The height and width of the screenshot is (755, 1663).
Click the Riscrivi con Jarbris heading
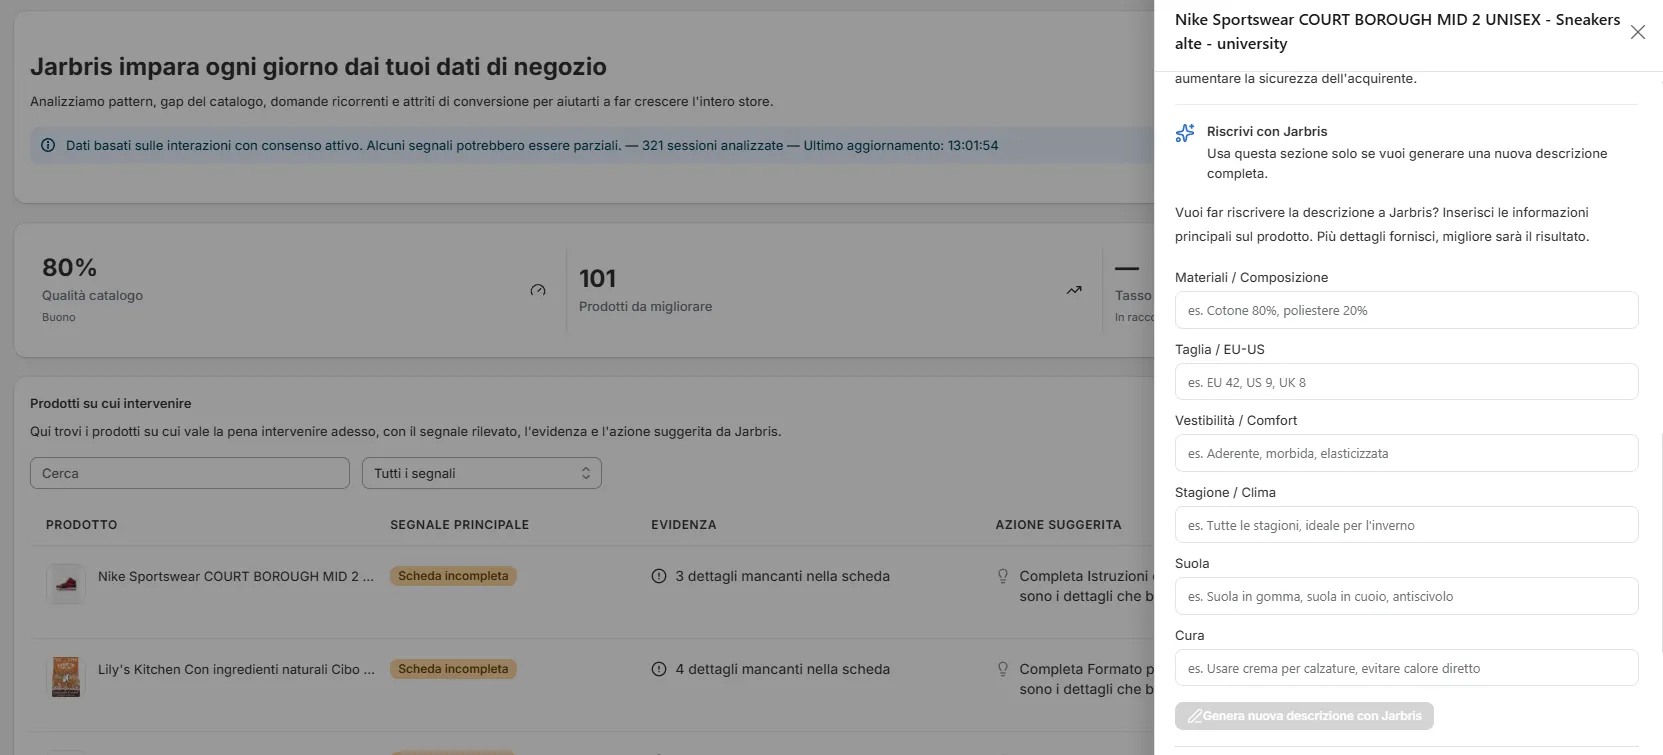coord(1267,132)
